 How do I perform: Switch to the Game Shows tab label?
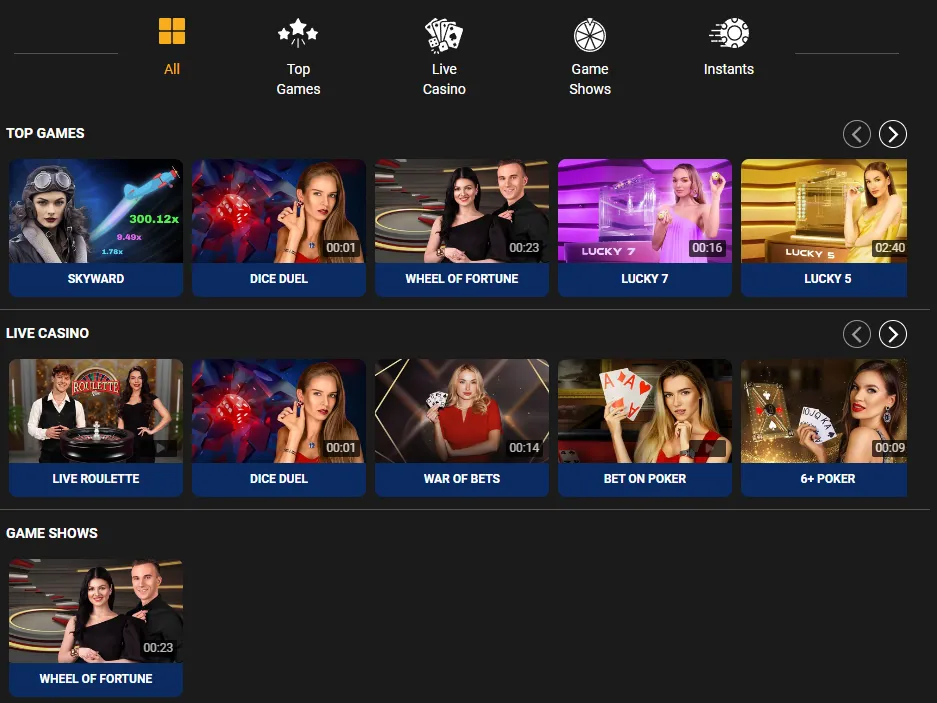tap(590, 79)
